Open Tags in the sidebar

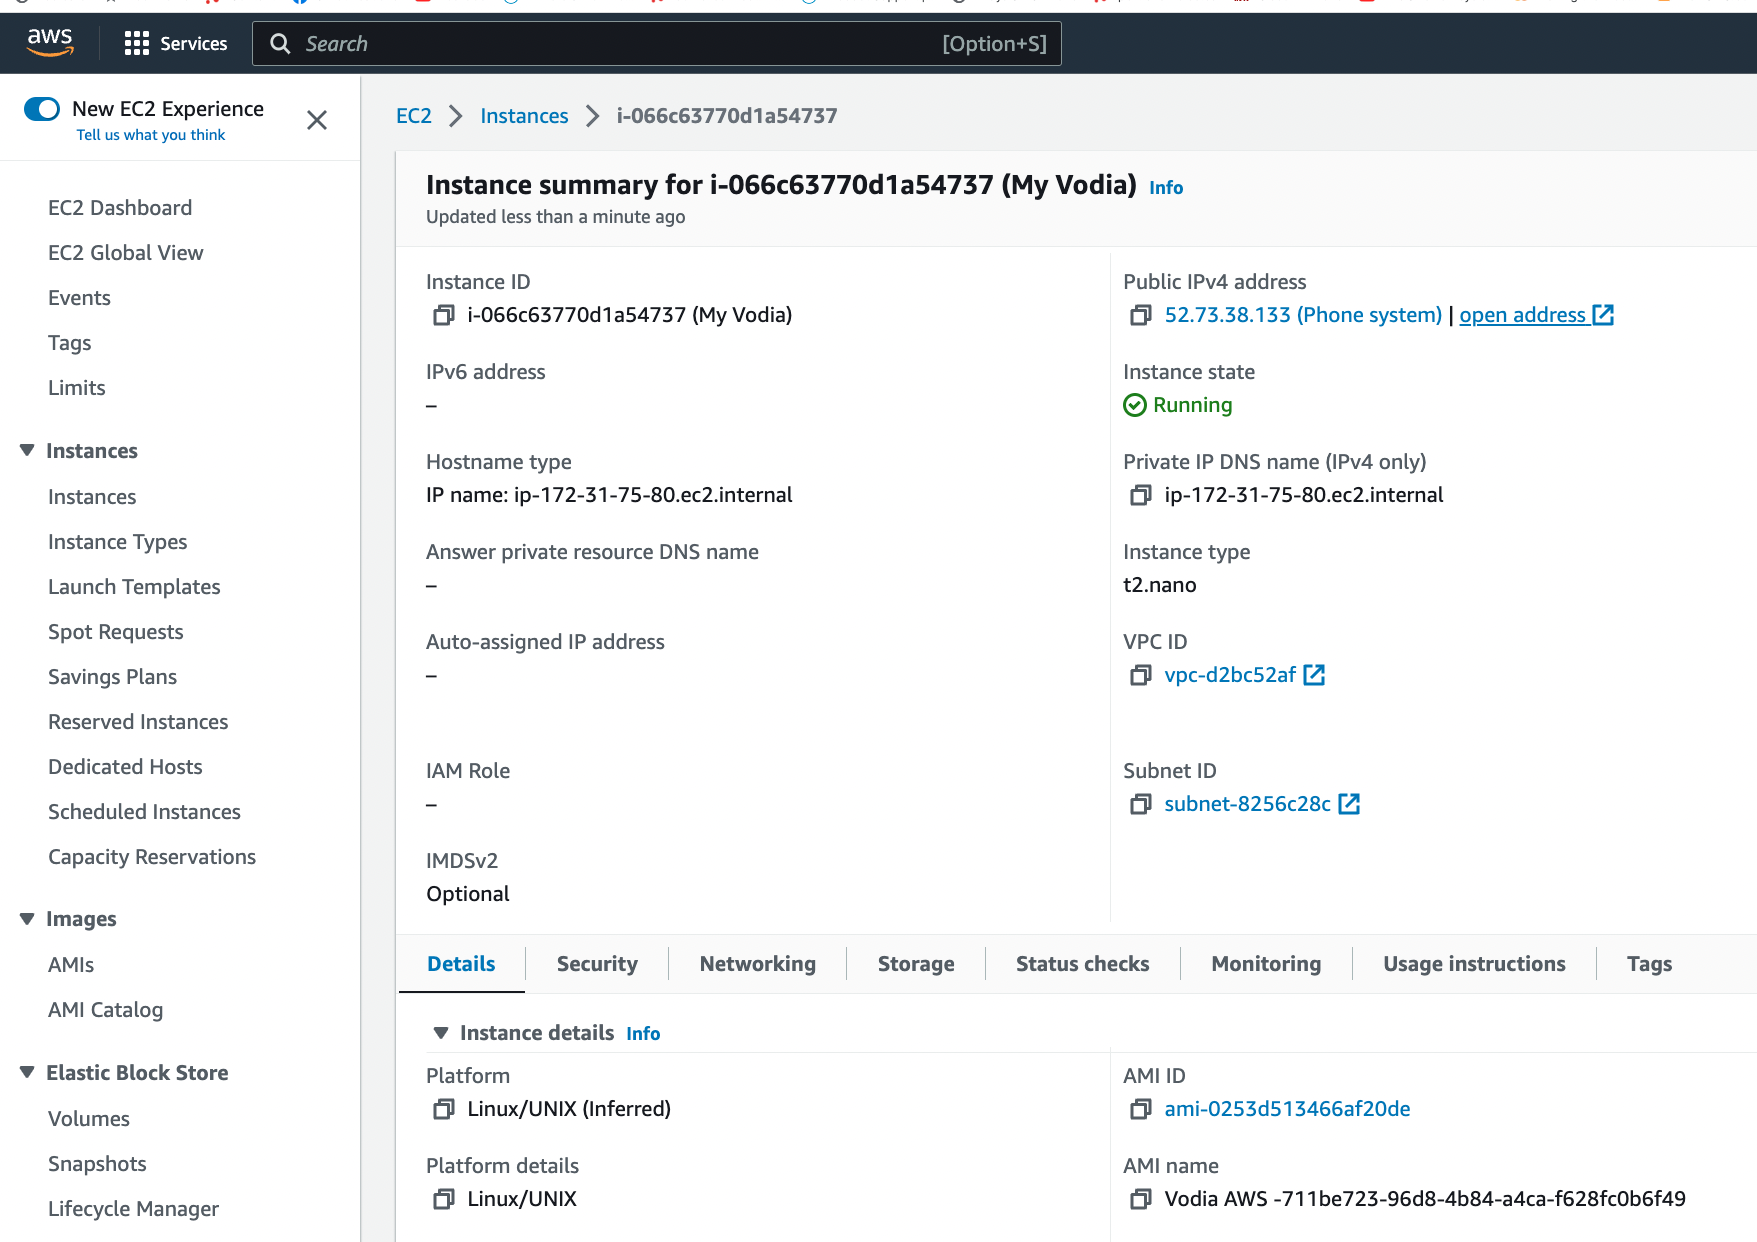click(x=70, y=343)
